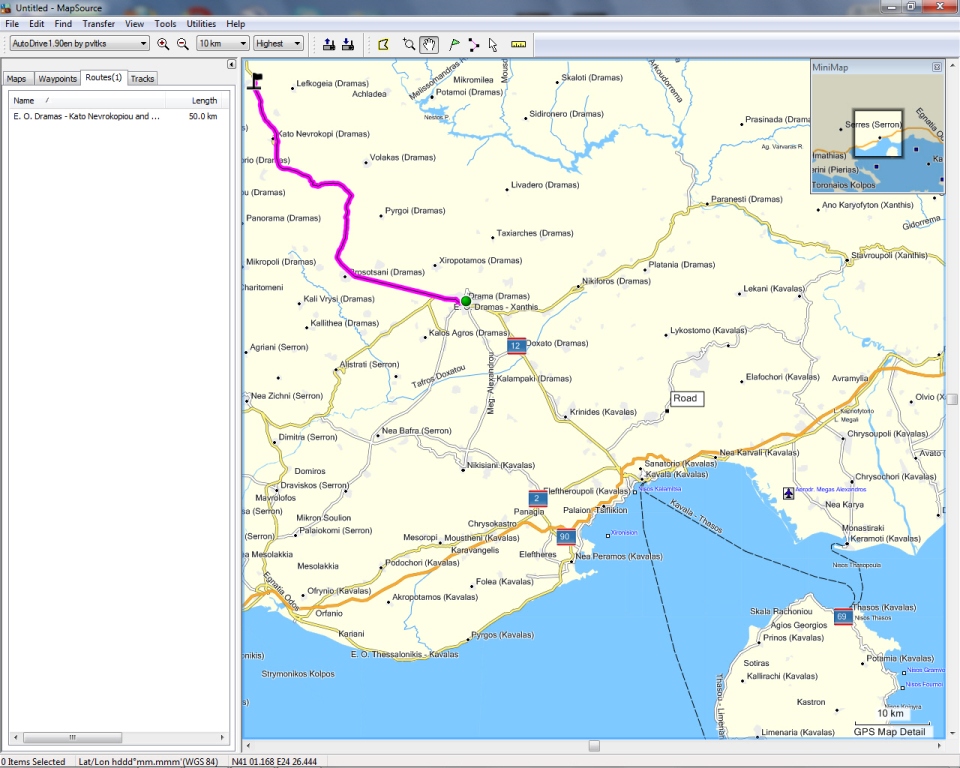Image resolution: width=960 pixels, height=768 pixels.
Task: Select the E. O. Dramas route entry
Action: click(x=86, y=116)
